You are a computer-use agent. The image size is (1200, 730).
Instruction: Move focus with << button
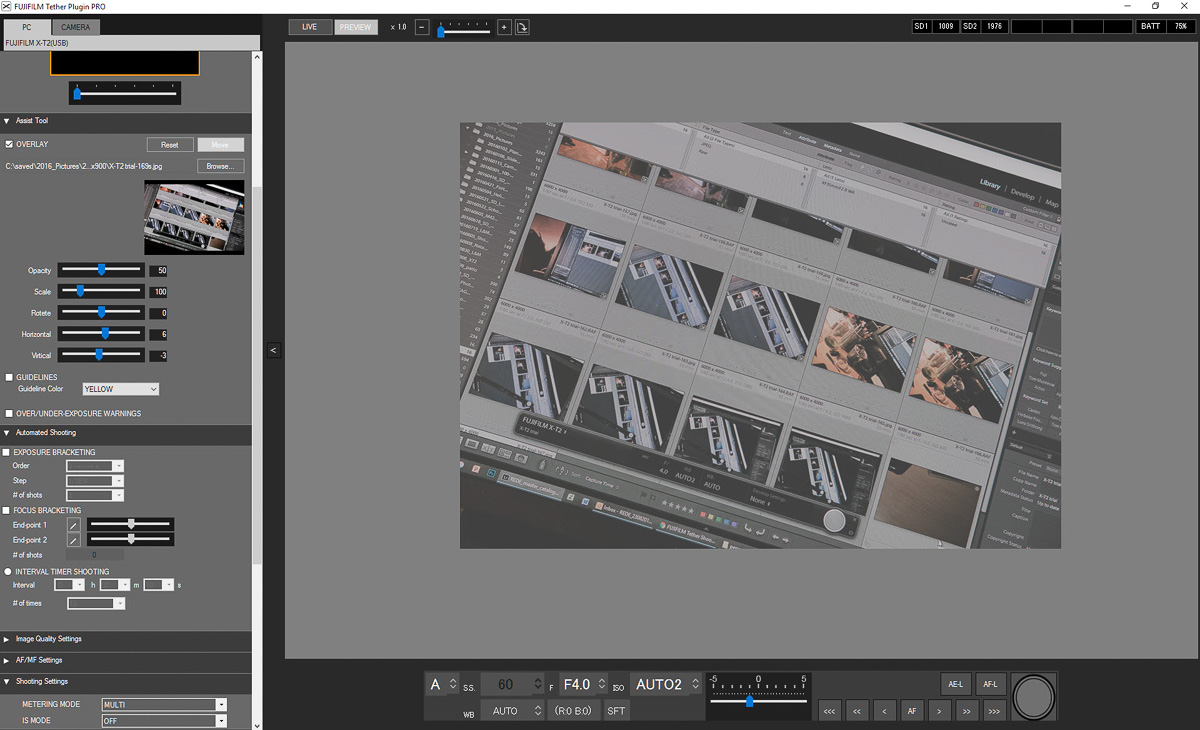(856, 711)
